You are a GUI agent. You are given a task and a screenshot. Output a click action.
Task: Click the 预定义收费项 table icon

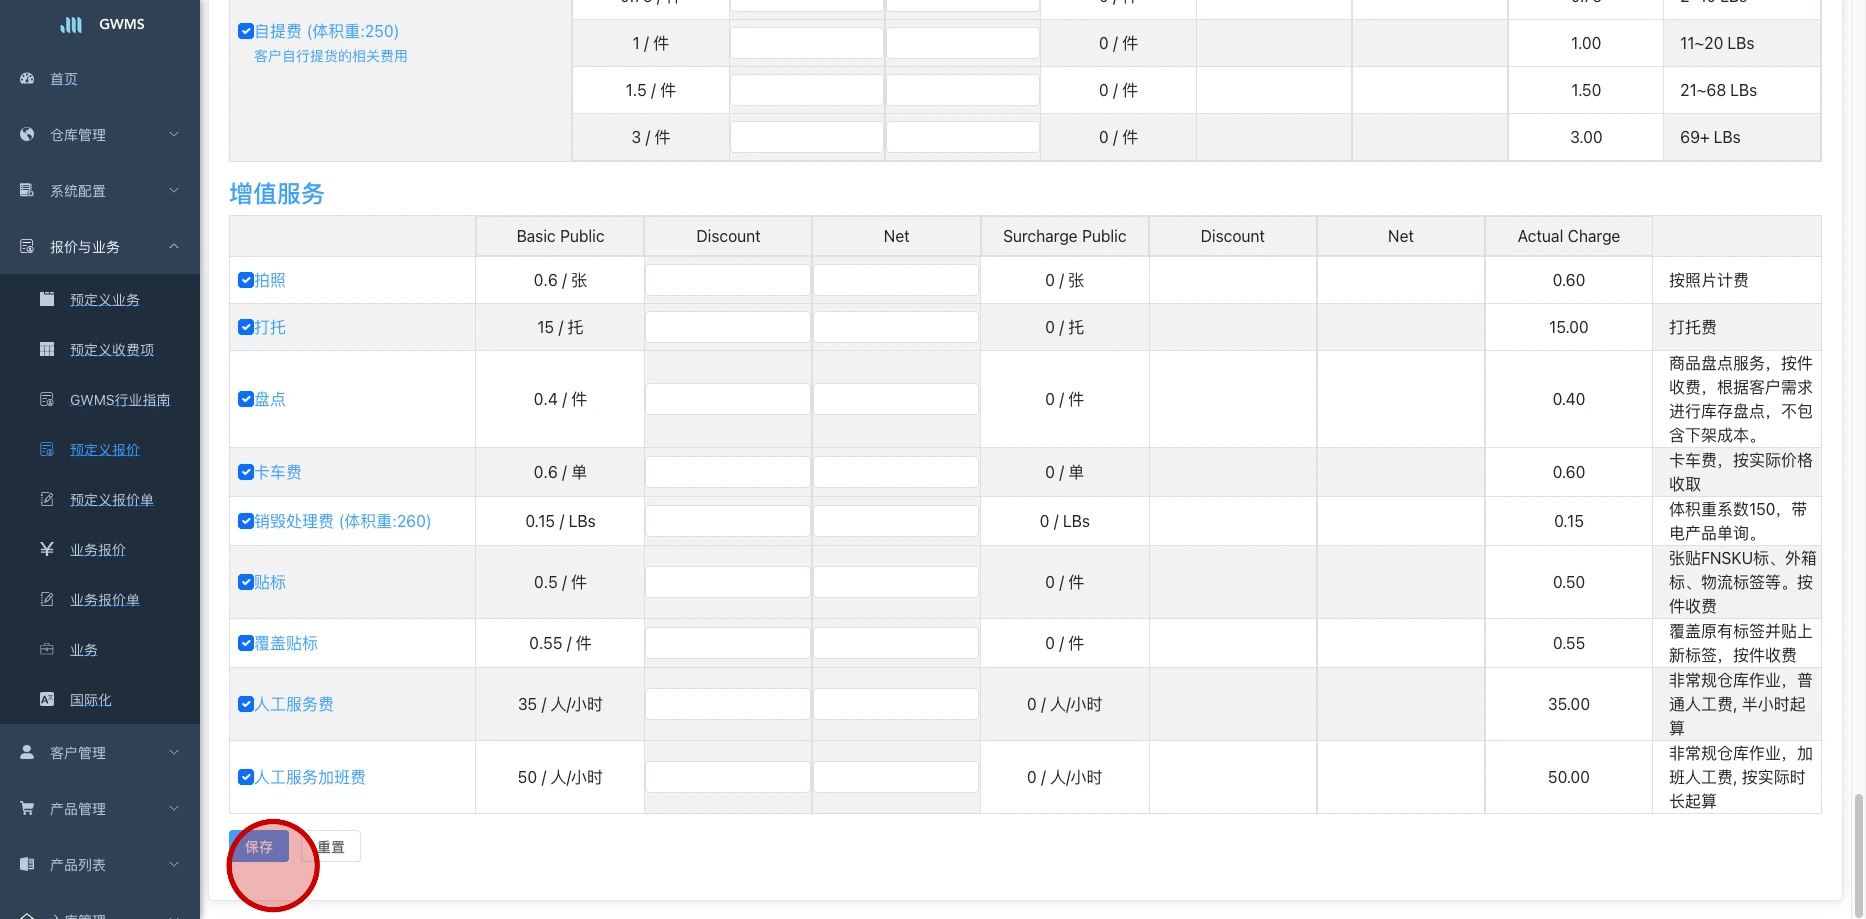click(x=47, y=349)
